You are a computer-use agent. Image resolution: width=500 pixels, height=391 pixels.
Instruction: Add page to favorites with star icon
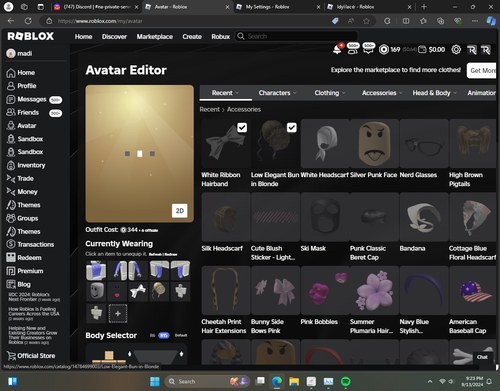pos(366,21)
